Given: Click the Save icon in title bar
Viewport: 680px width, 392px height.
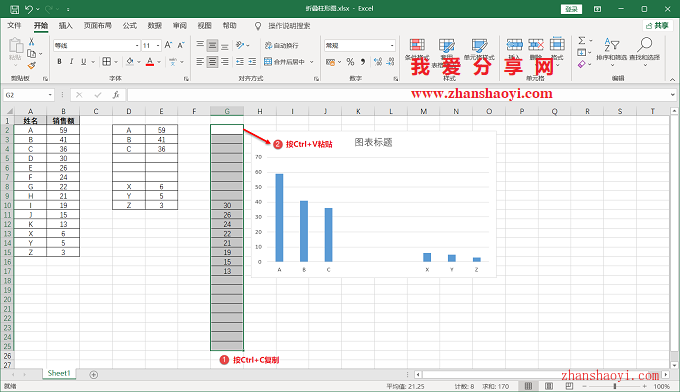Looking at the screenshot, I should click(14, 9).
